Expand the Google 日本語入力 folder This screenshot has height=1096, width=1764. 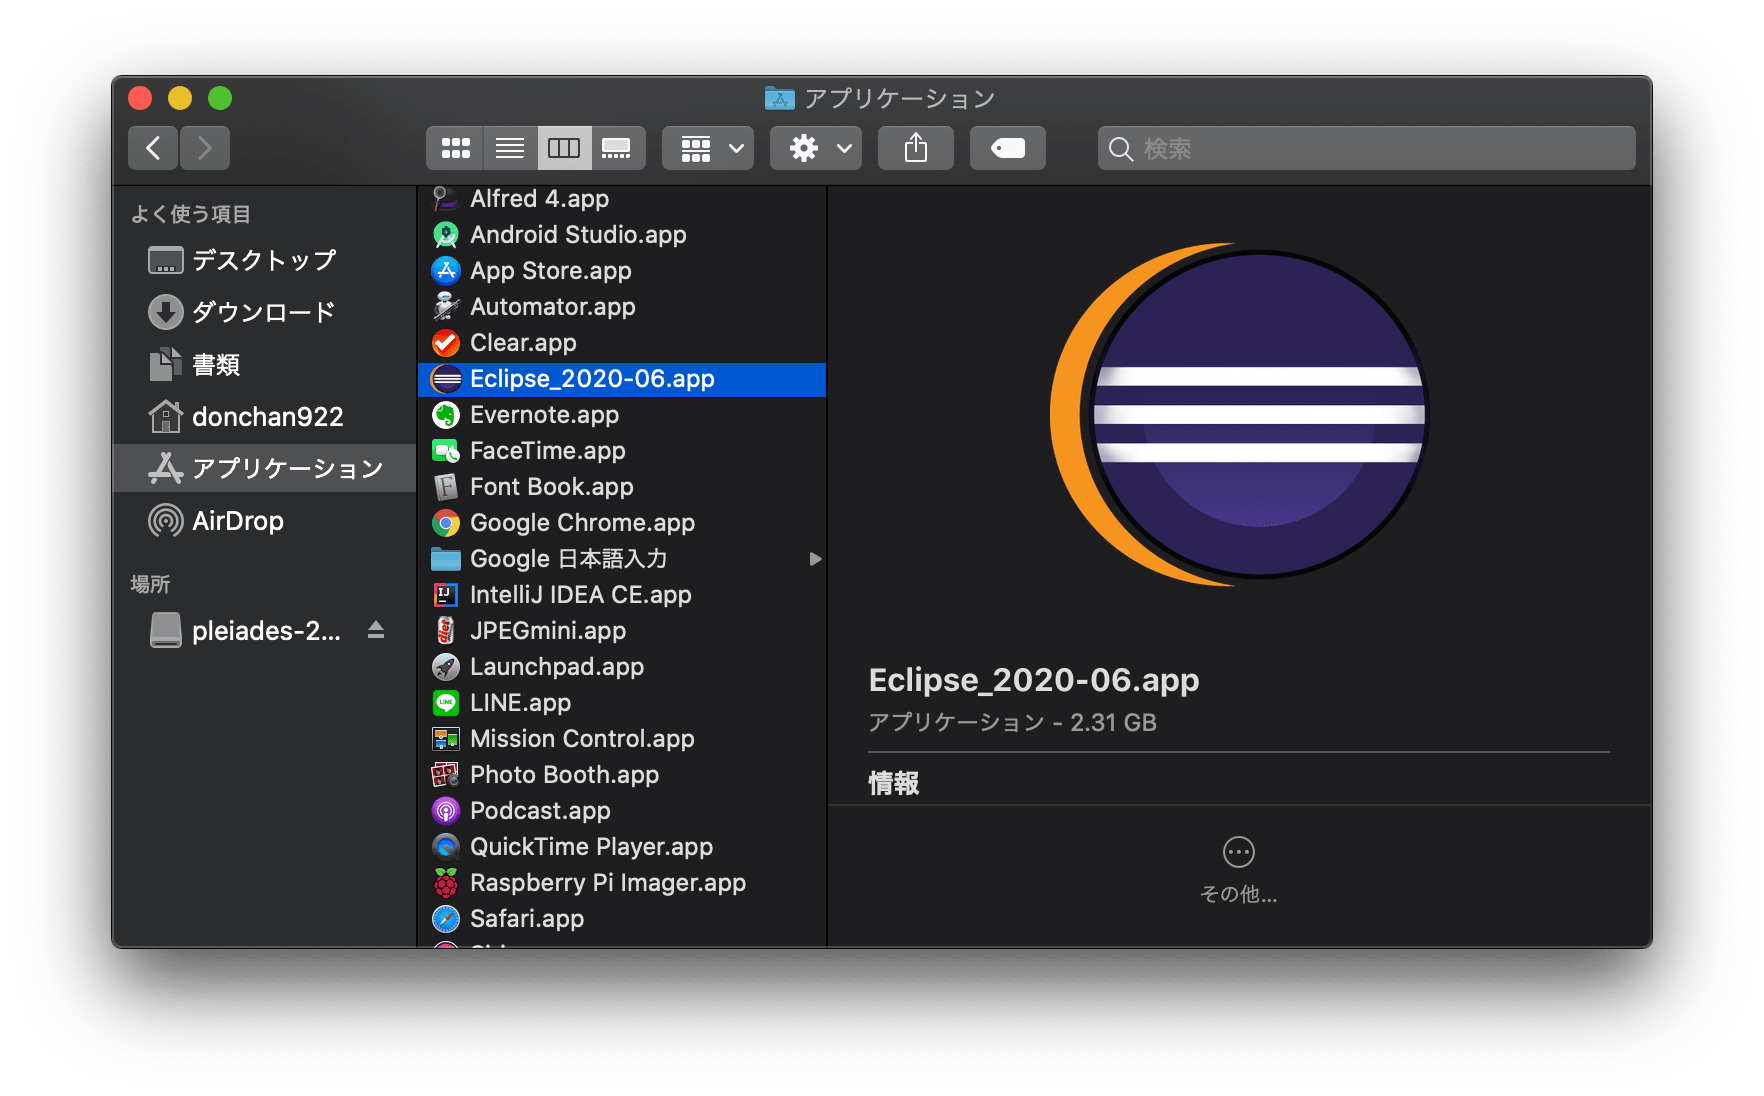(x=815, y=559)
